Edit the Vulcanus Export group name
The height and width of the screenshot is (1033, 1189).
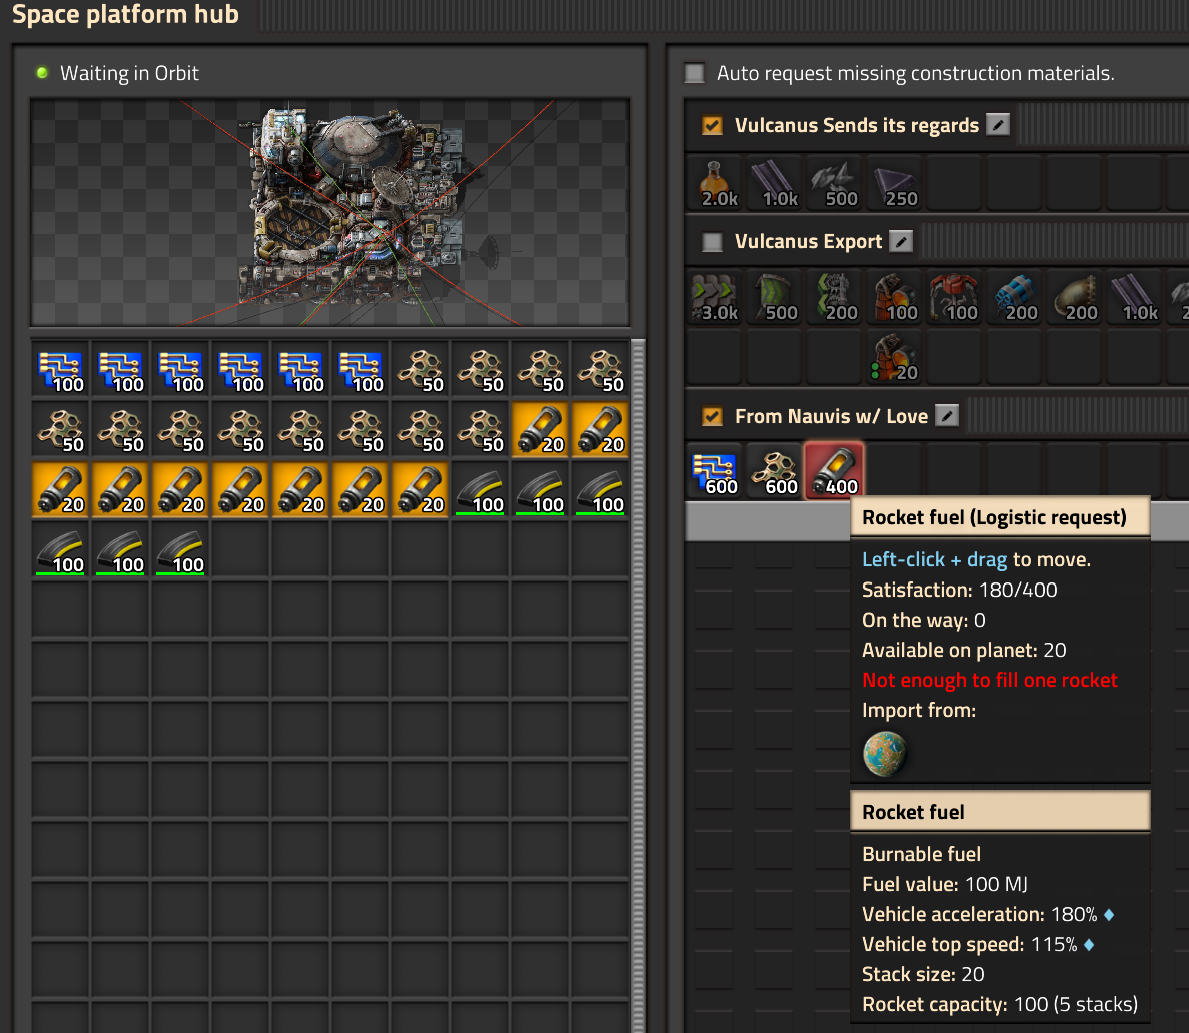[x=901, y=241]
